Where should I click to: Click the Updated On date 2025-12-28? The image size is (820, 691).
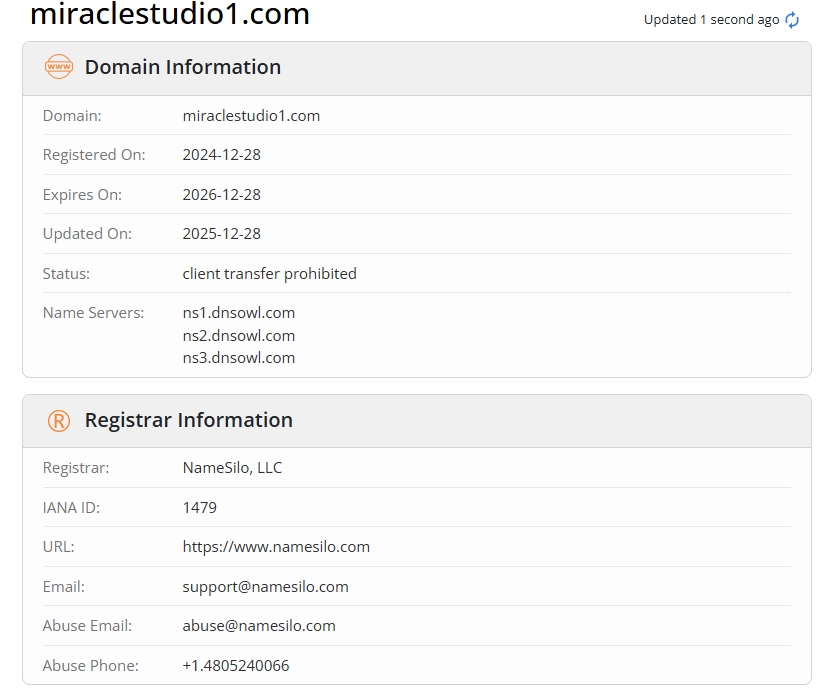coord(221,234)
